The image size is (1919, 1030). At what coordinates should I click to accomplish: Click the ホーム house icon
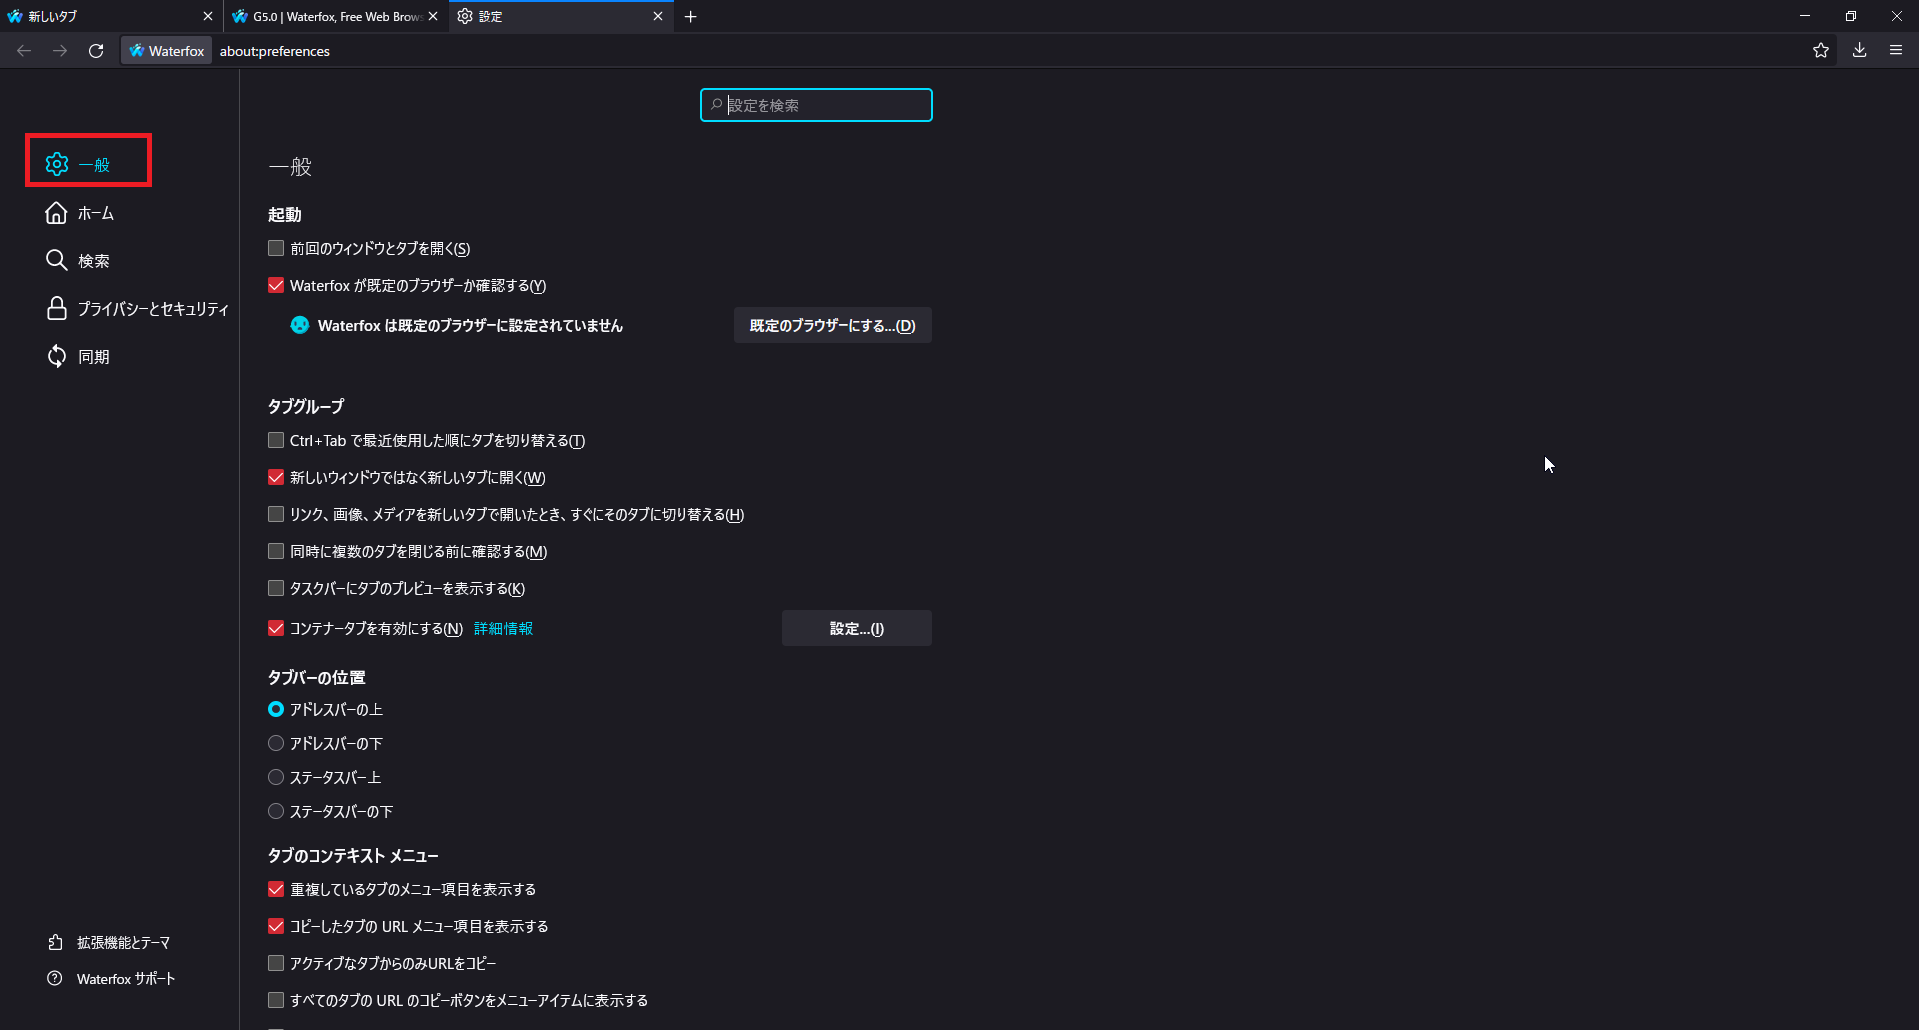[x=57, y=213]
